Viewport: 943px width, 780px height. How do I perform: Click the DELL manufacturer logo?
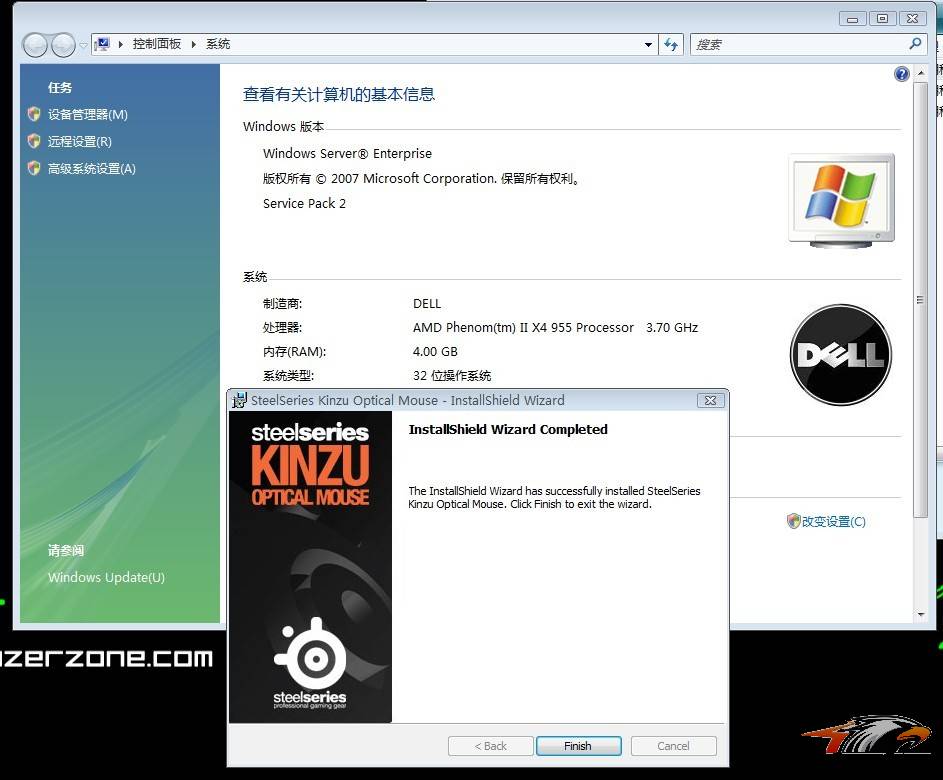click(840, 355)
